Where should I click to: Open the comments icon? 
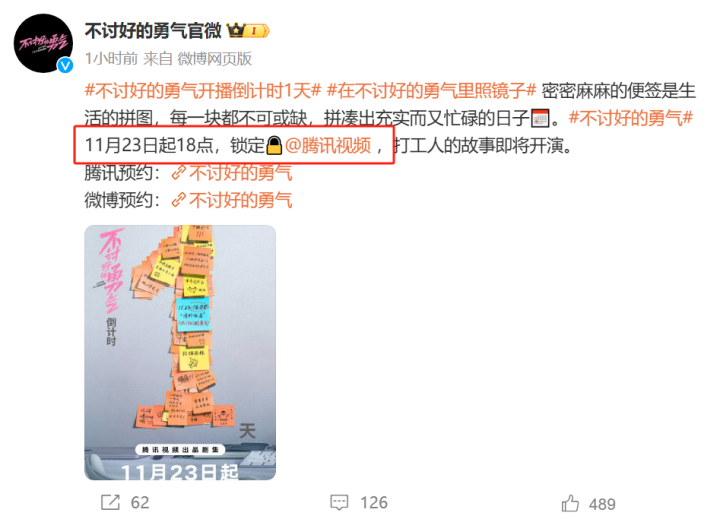pyautogui.click(x=339, y=502)
